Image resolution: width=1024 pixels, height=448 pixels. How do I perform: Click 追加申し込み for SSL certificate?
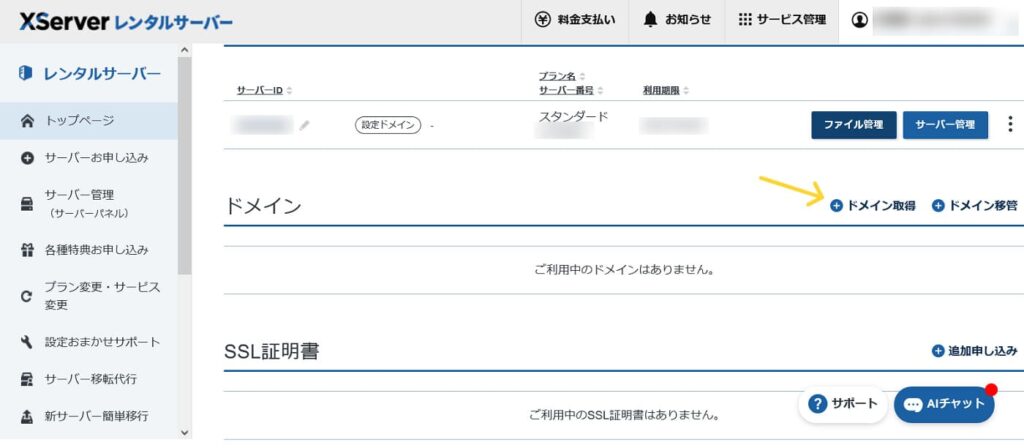pos(974,351)
